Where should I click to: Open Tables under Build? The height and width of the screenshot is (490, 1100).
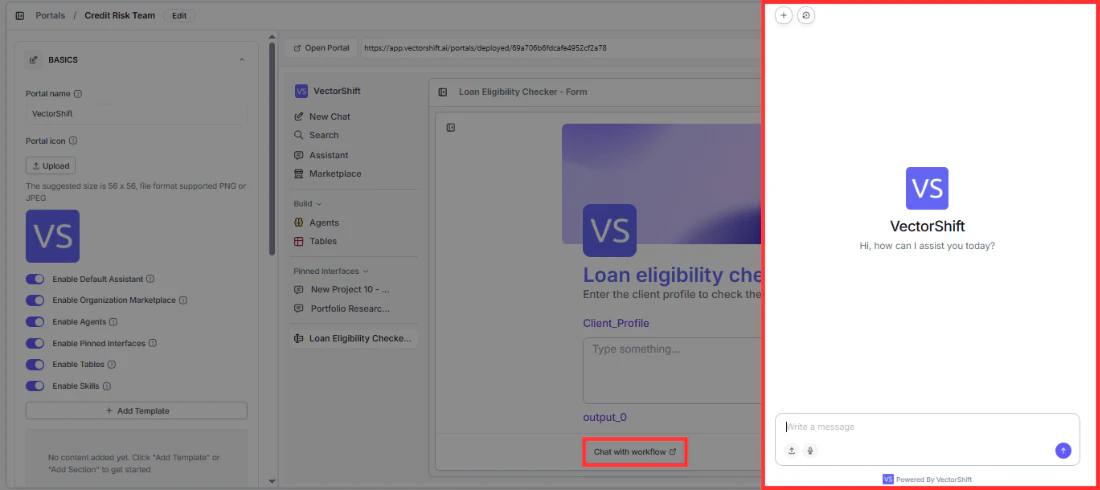[316, 241]
